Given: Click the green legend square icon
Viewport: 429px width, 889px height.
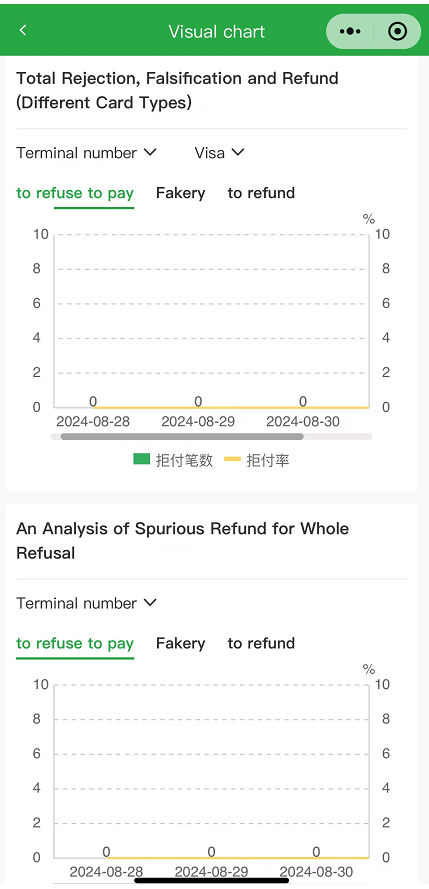Looking at the screenshot, I should [x=142, y=459].
